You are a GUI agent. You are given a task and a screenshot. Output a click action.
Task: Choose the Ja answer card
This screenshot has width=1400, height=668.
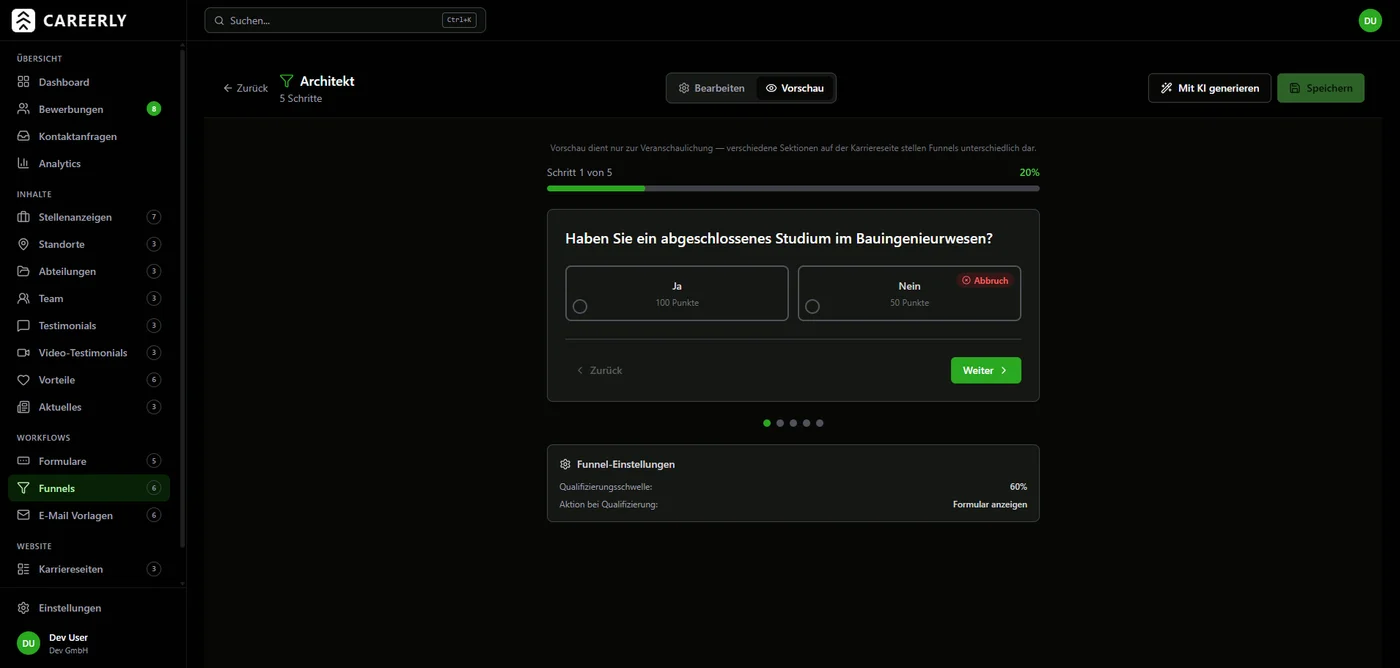(x=677, y=293)
